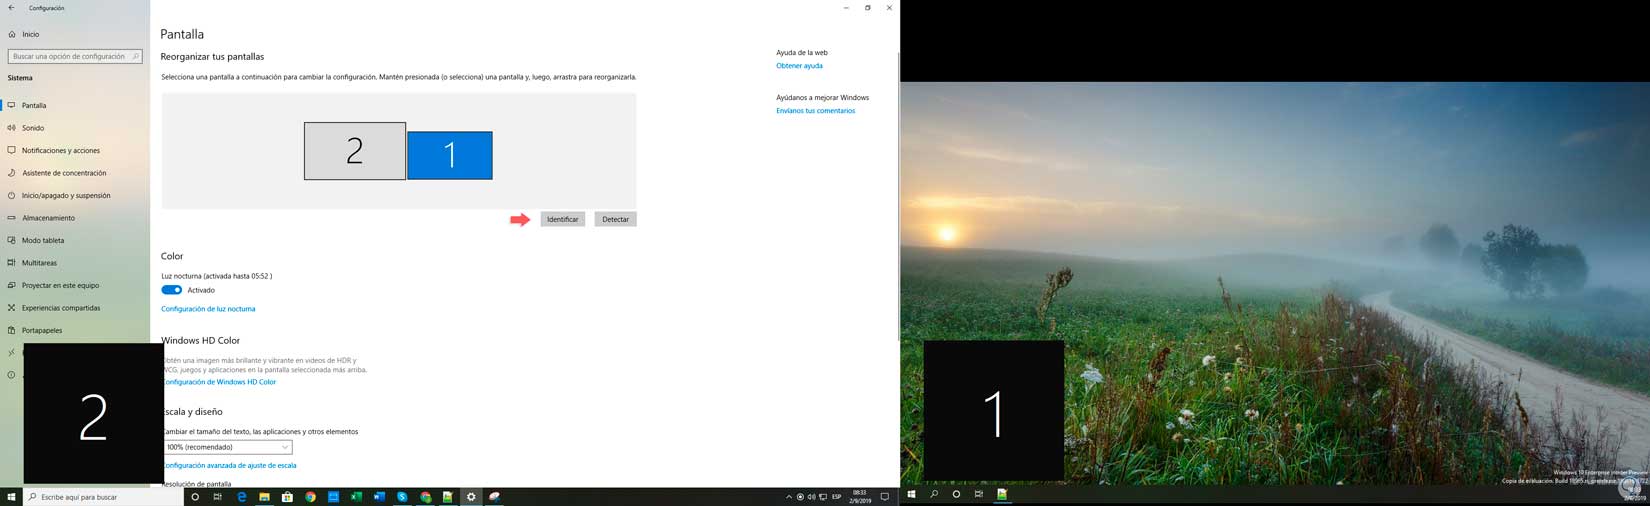Select display 1 in the arrangement
The image size is (1650, 506).
click(450, 155)
